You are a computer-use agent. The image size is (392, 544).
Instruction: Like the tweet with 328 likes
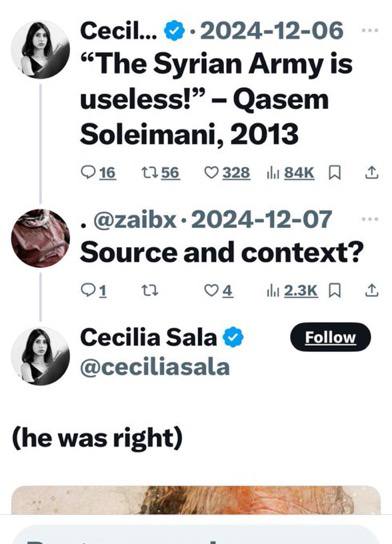click(x=227, y=172)
